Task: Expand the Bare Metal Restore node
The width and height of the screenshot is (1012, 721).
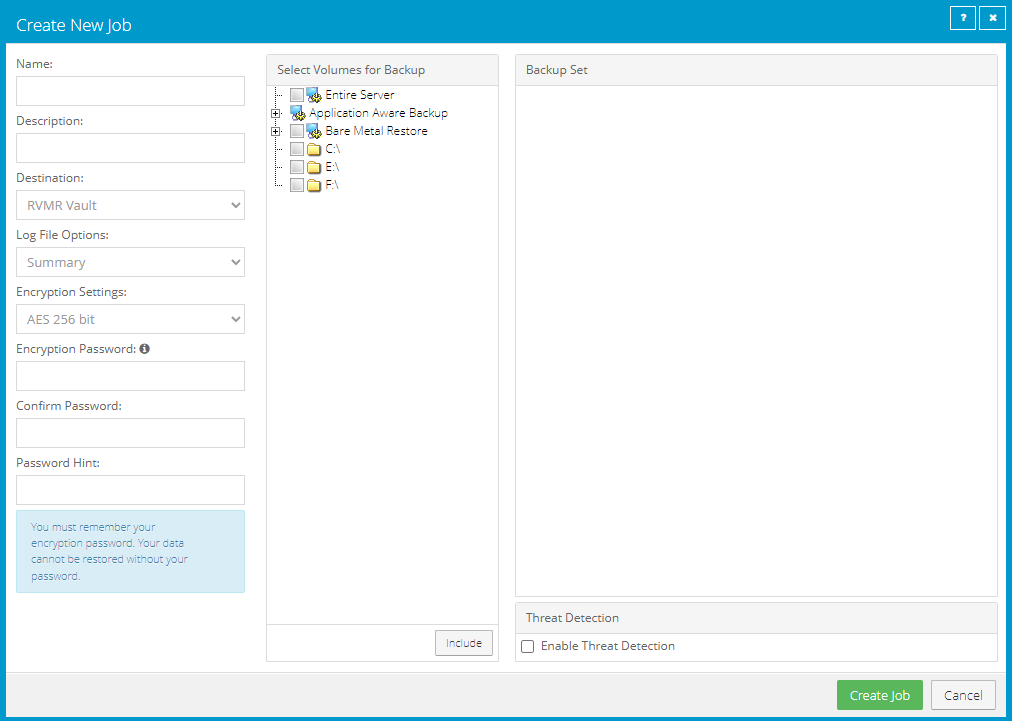Action: pos(277,130)
